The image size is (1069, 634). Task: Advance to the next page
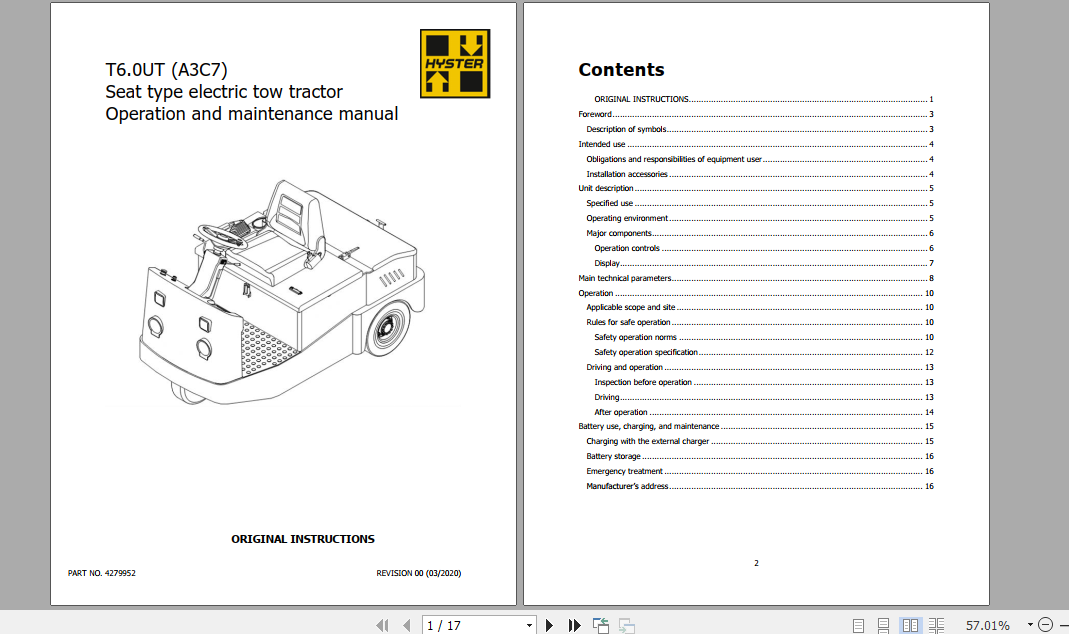(x=551, y=625)
